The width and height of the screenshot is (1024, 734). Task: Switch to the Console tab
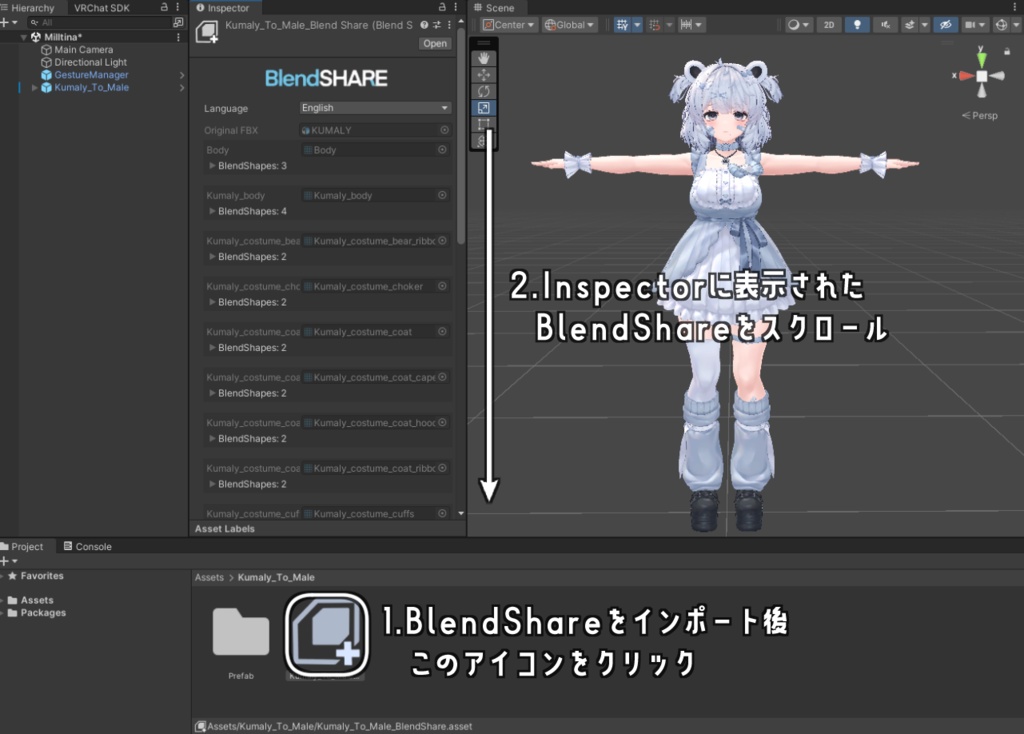(88, 547)
